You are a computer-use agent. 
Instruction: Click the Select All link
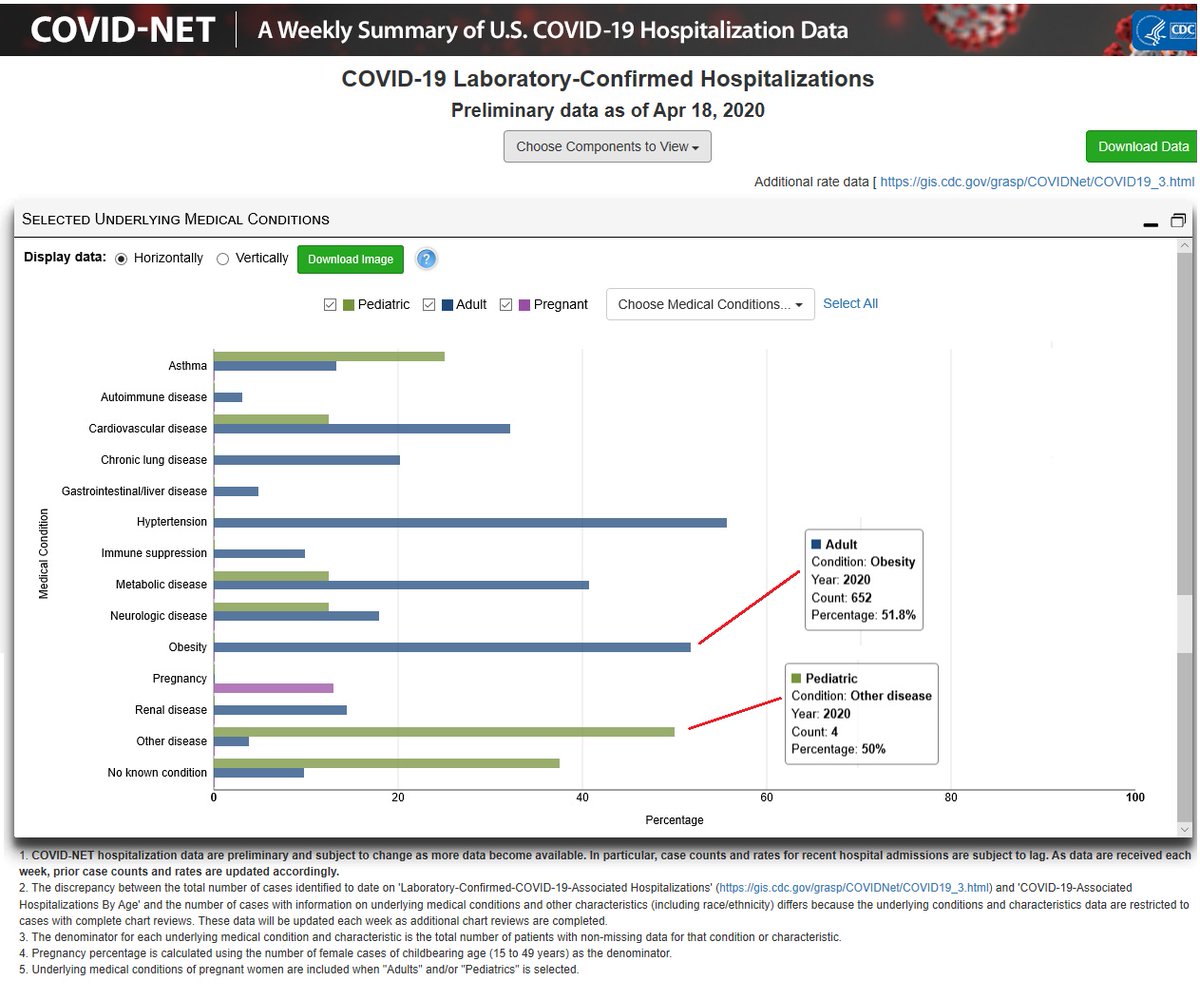[850, 304]
